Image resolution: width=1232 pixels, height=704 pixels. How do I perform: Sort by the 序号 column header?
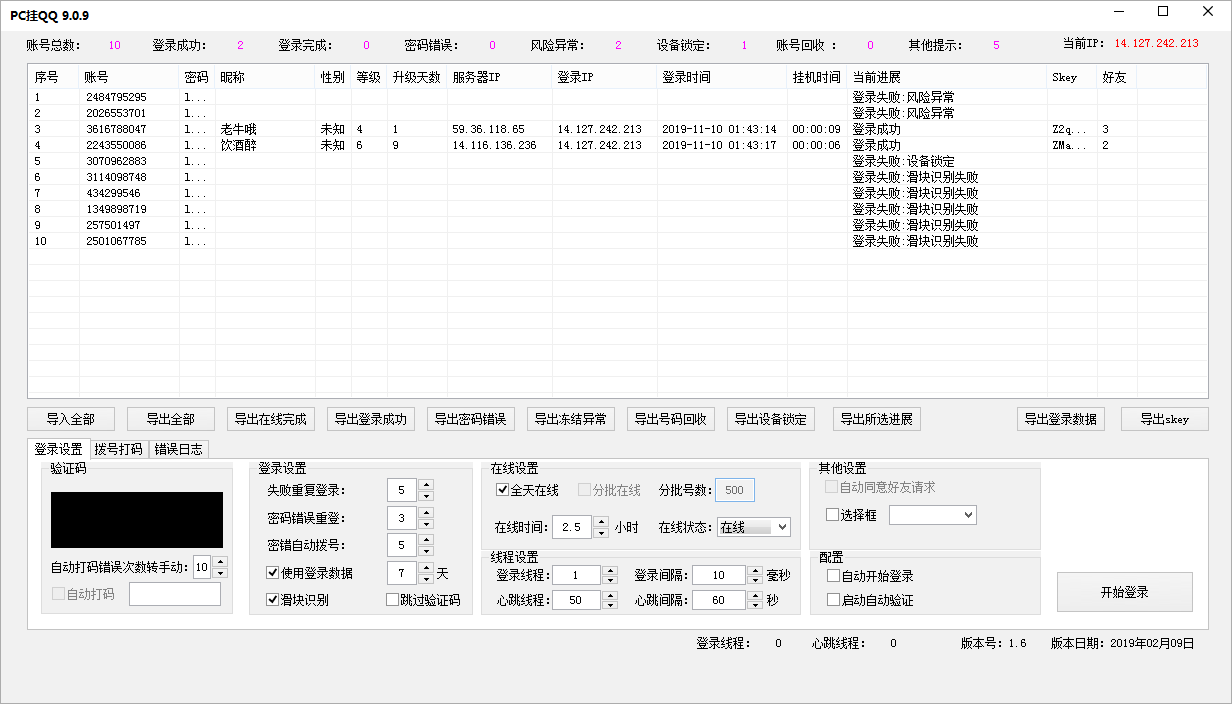[54, 77]
